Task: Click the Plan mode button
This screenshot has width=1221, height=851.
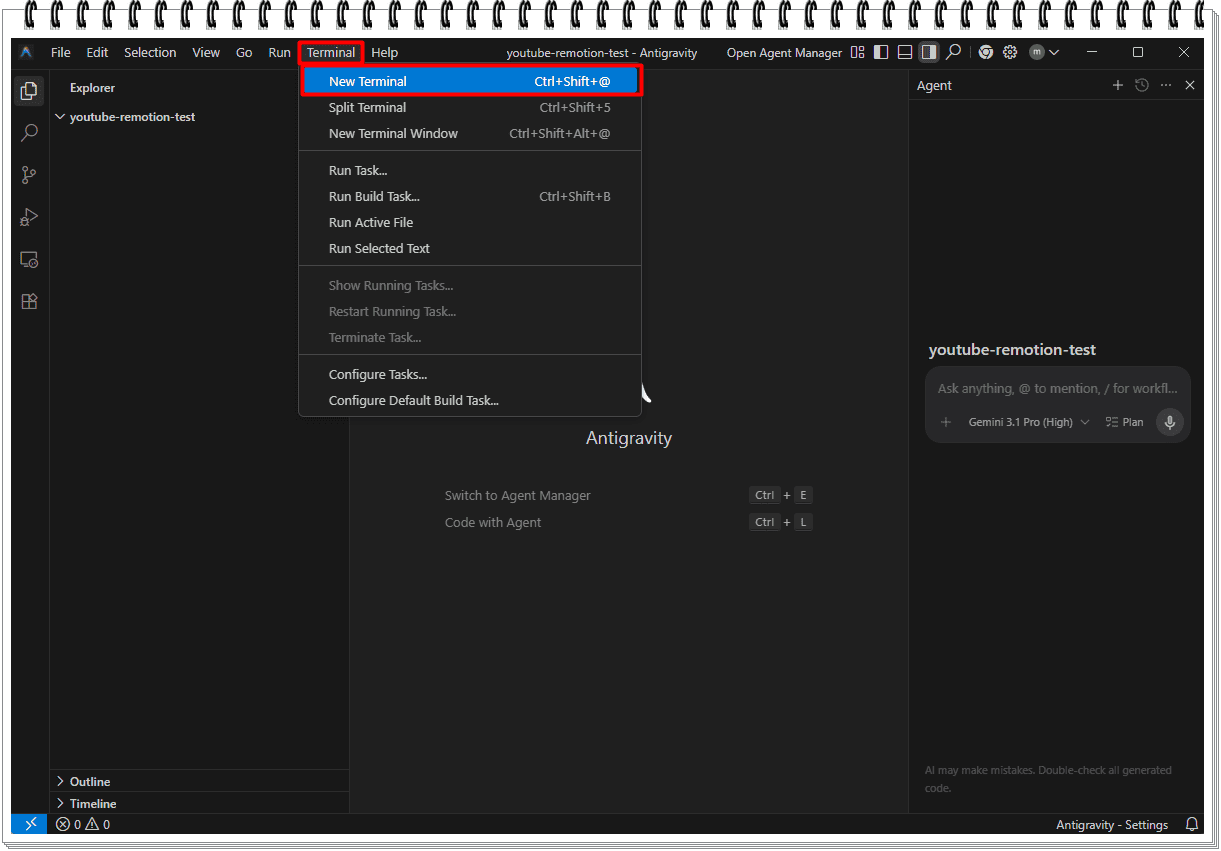Action: [x=1125, y=422]
